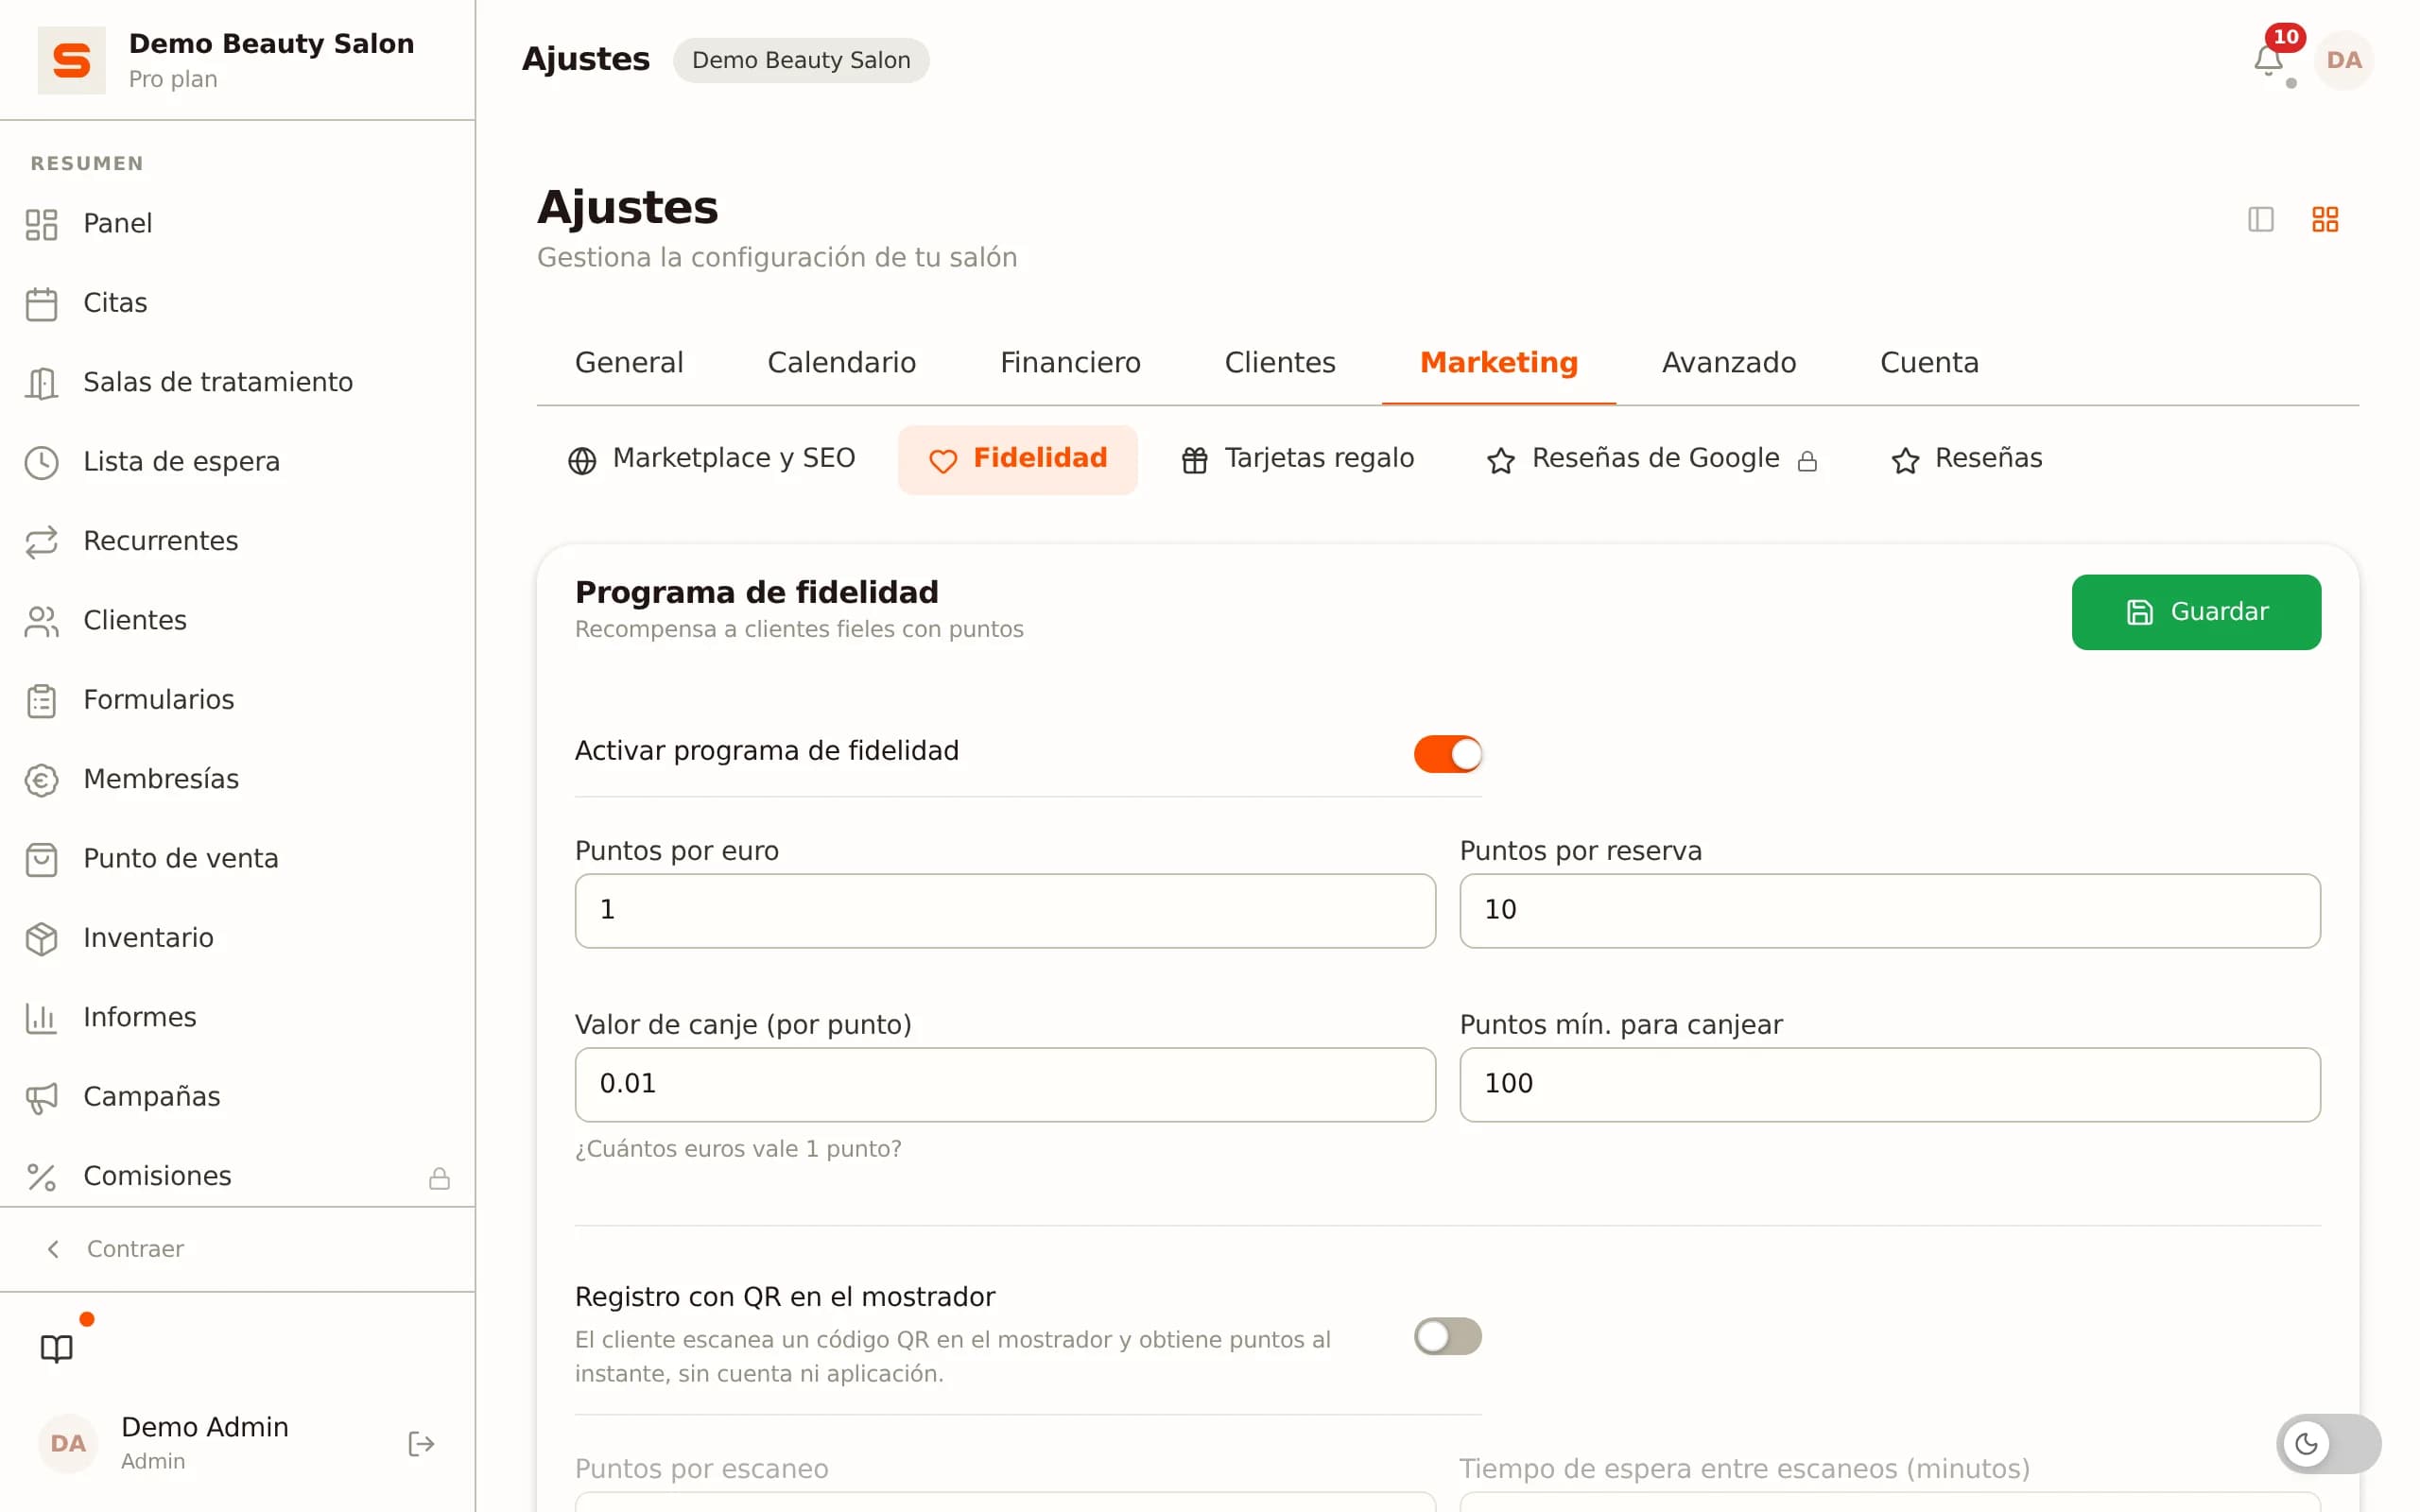Open the Cuenta tab
The height and width of the screenshot is (1512, 2420).
coord(1929,362)
